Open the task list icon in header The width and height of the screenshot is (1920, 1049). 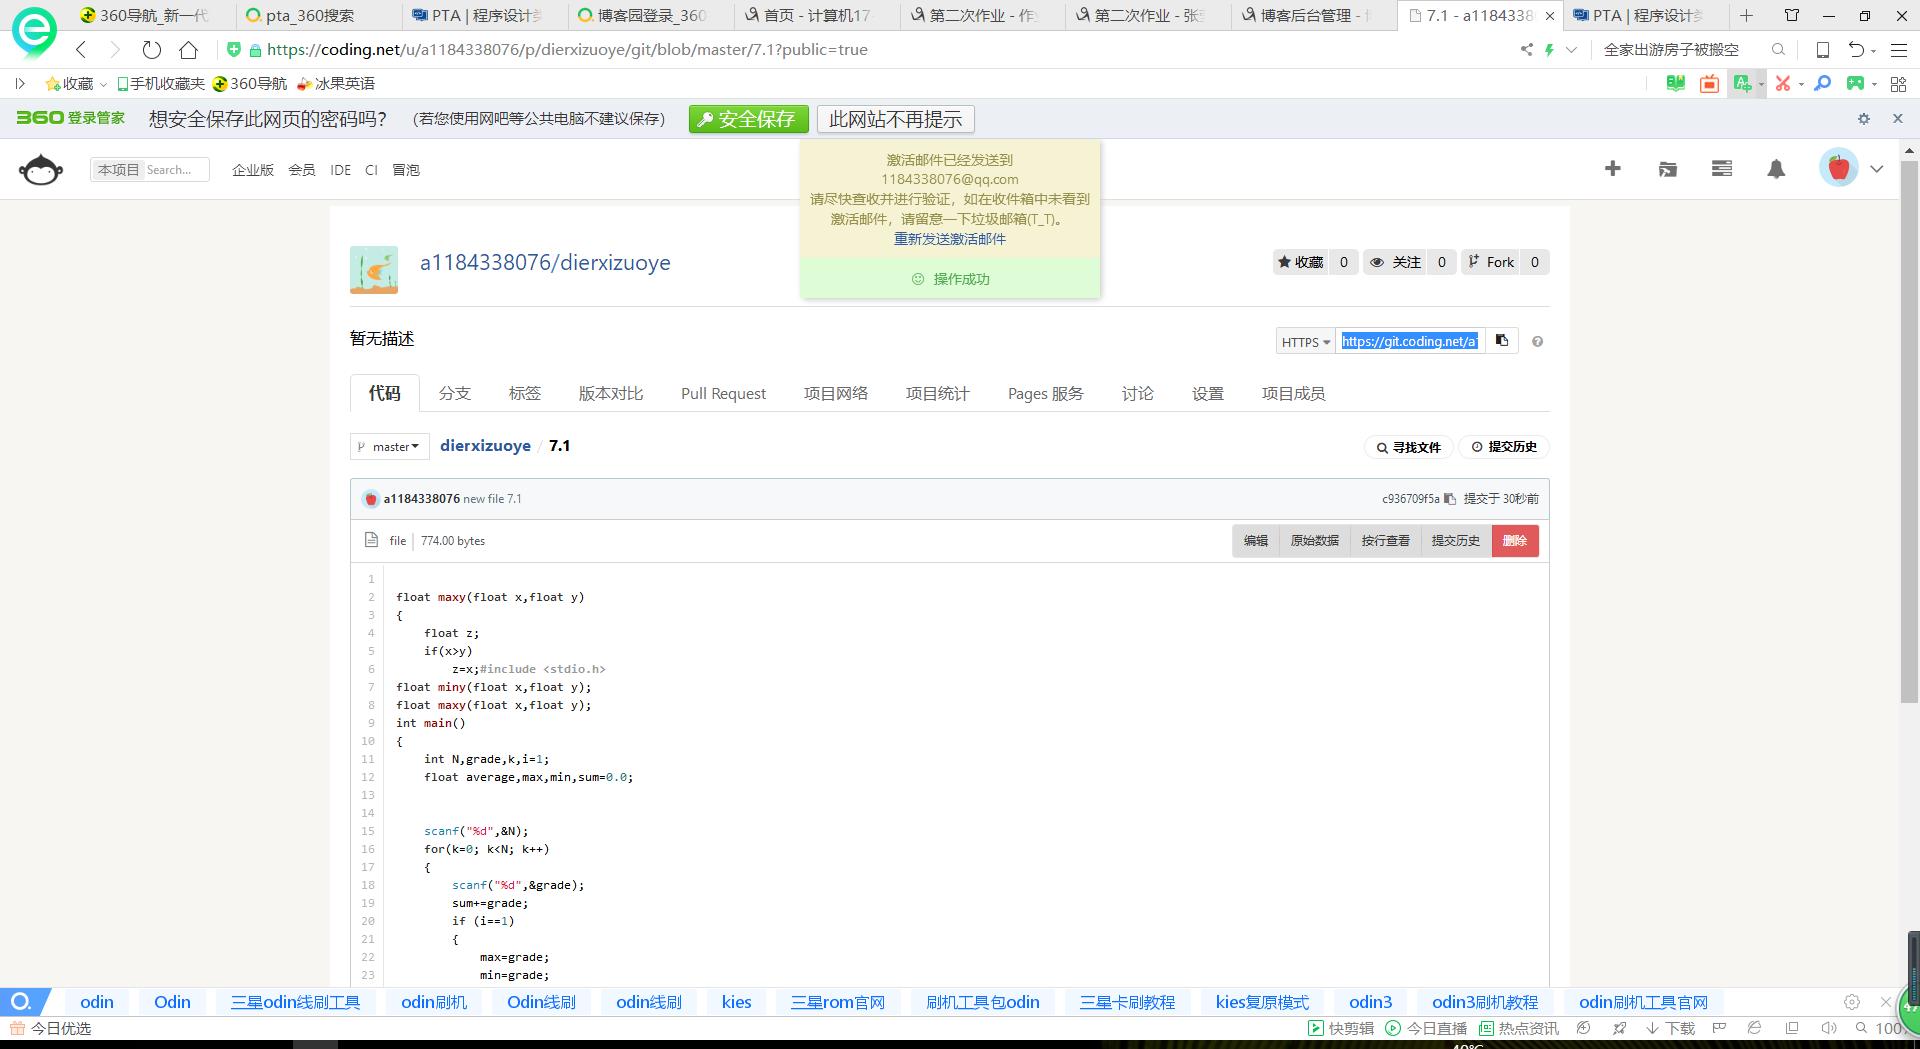(x=1722, y=169)
